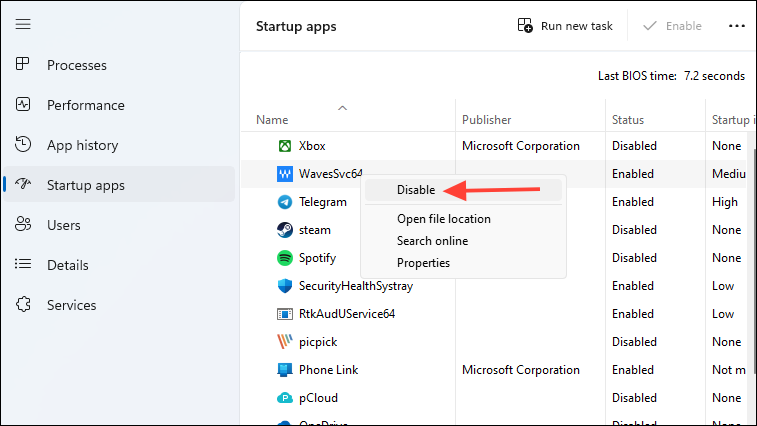Click the picpick app icon
The image size is (757, 426).
[x=285, y=342]
